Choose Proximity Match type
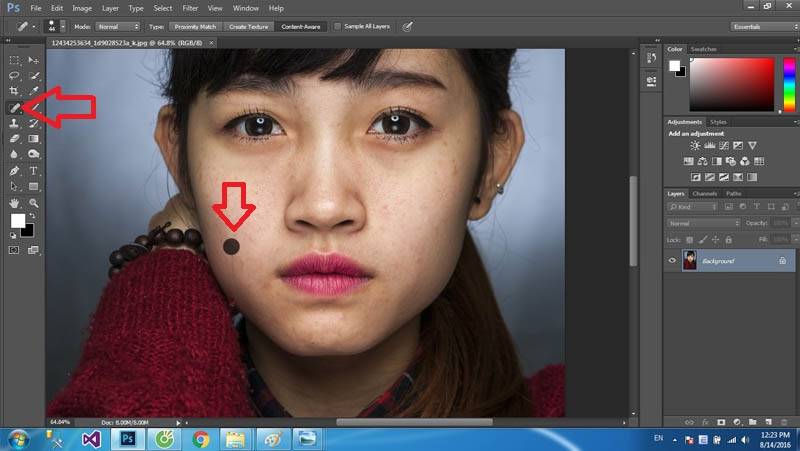This screenshot has height=451, width=800. point(195,27)
